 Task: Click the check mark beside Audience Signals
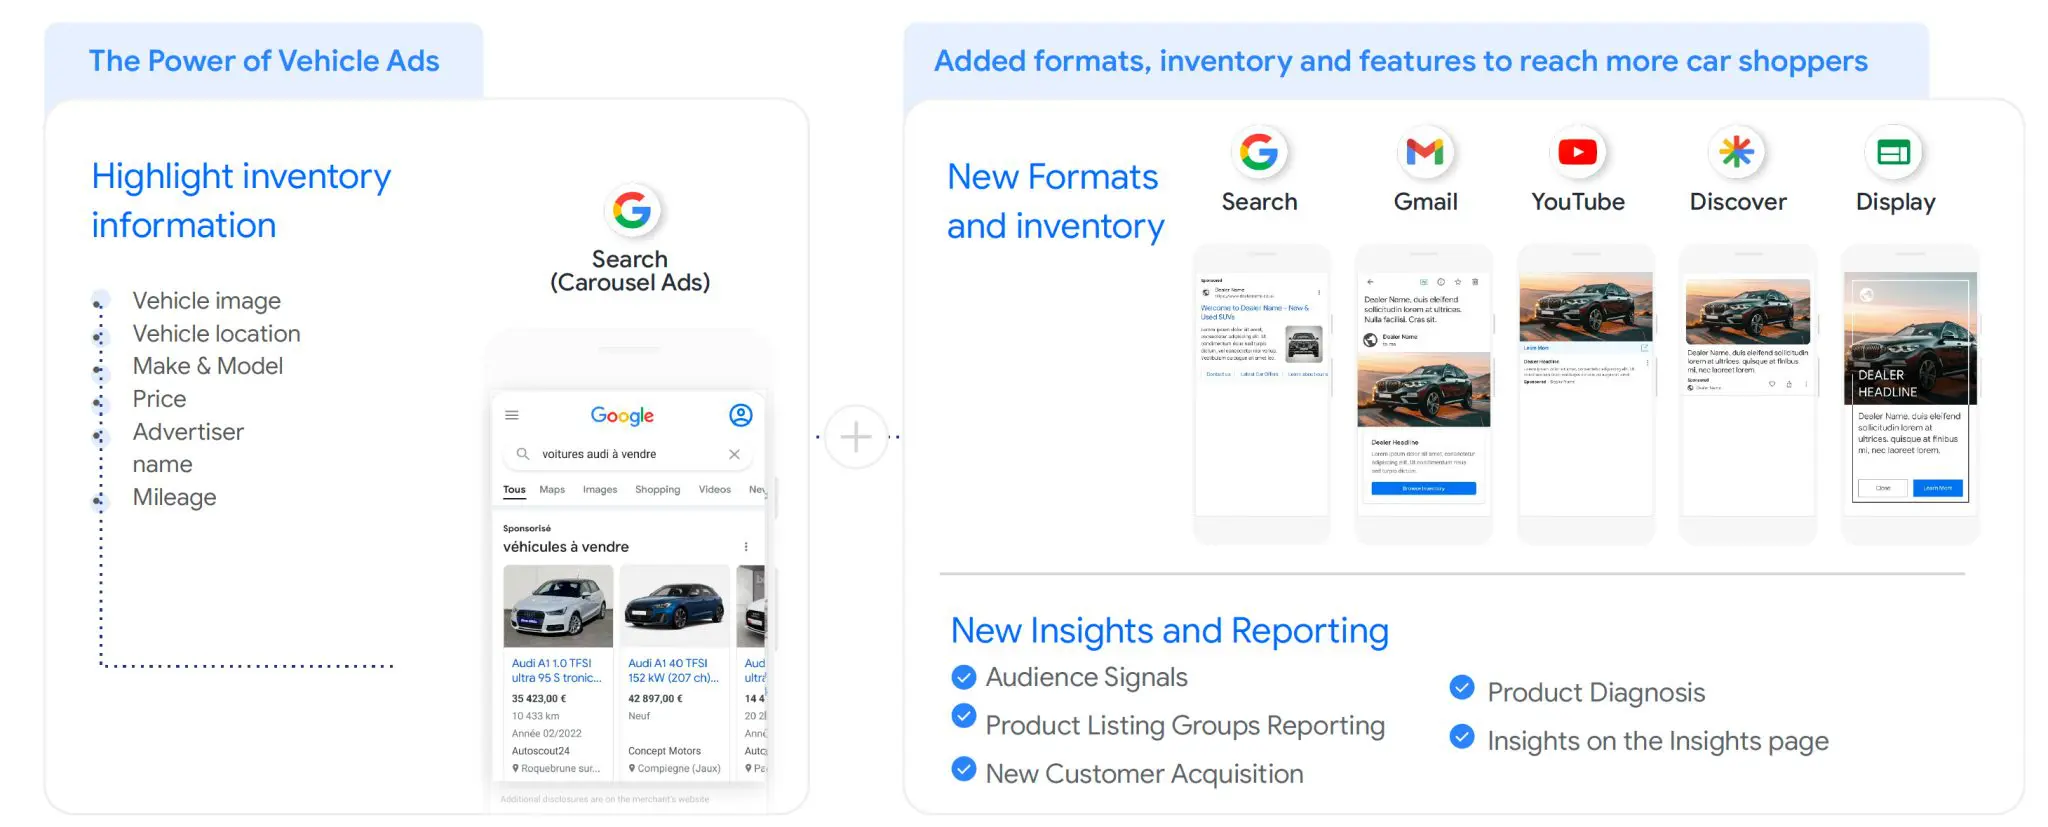tap(964, 678)
